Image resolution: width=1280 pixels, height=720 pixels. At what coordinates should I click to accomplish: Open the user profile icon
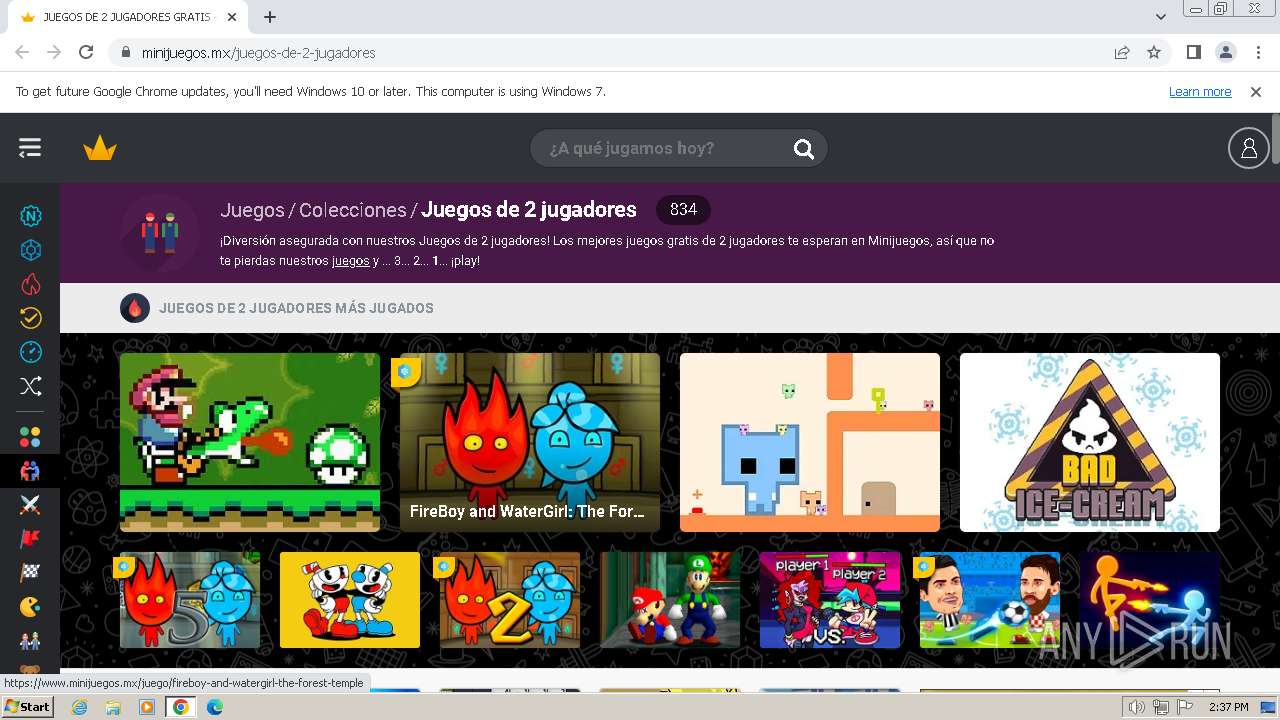click(x=1248, y=148)
